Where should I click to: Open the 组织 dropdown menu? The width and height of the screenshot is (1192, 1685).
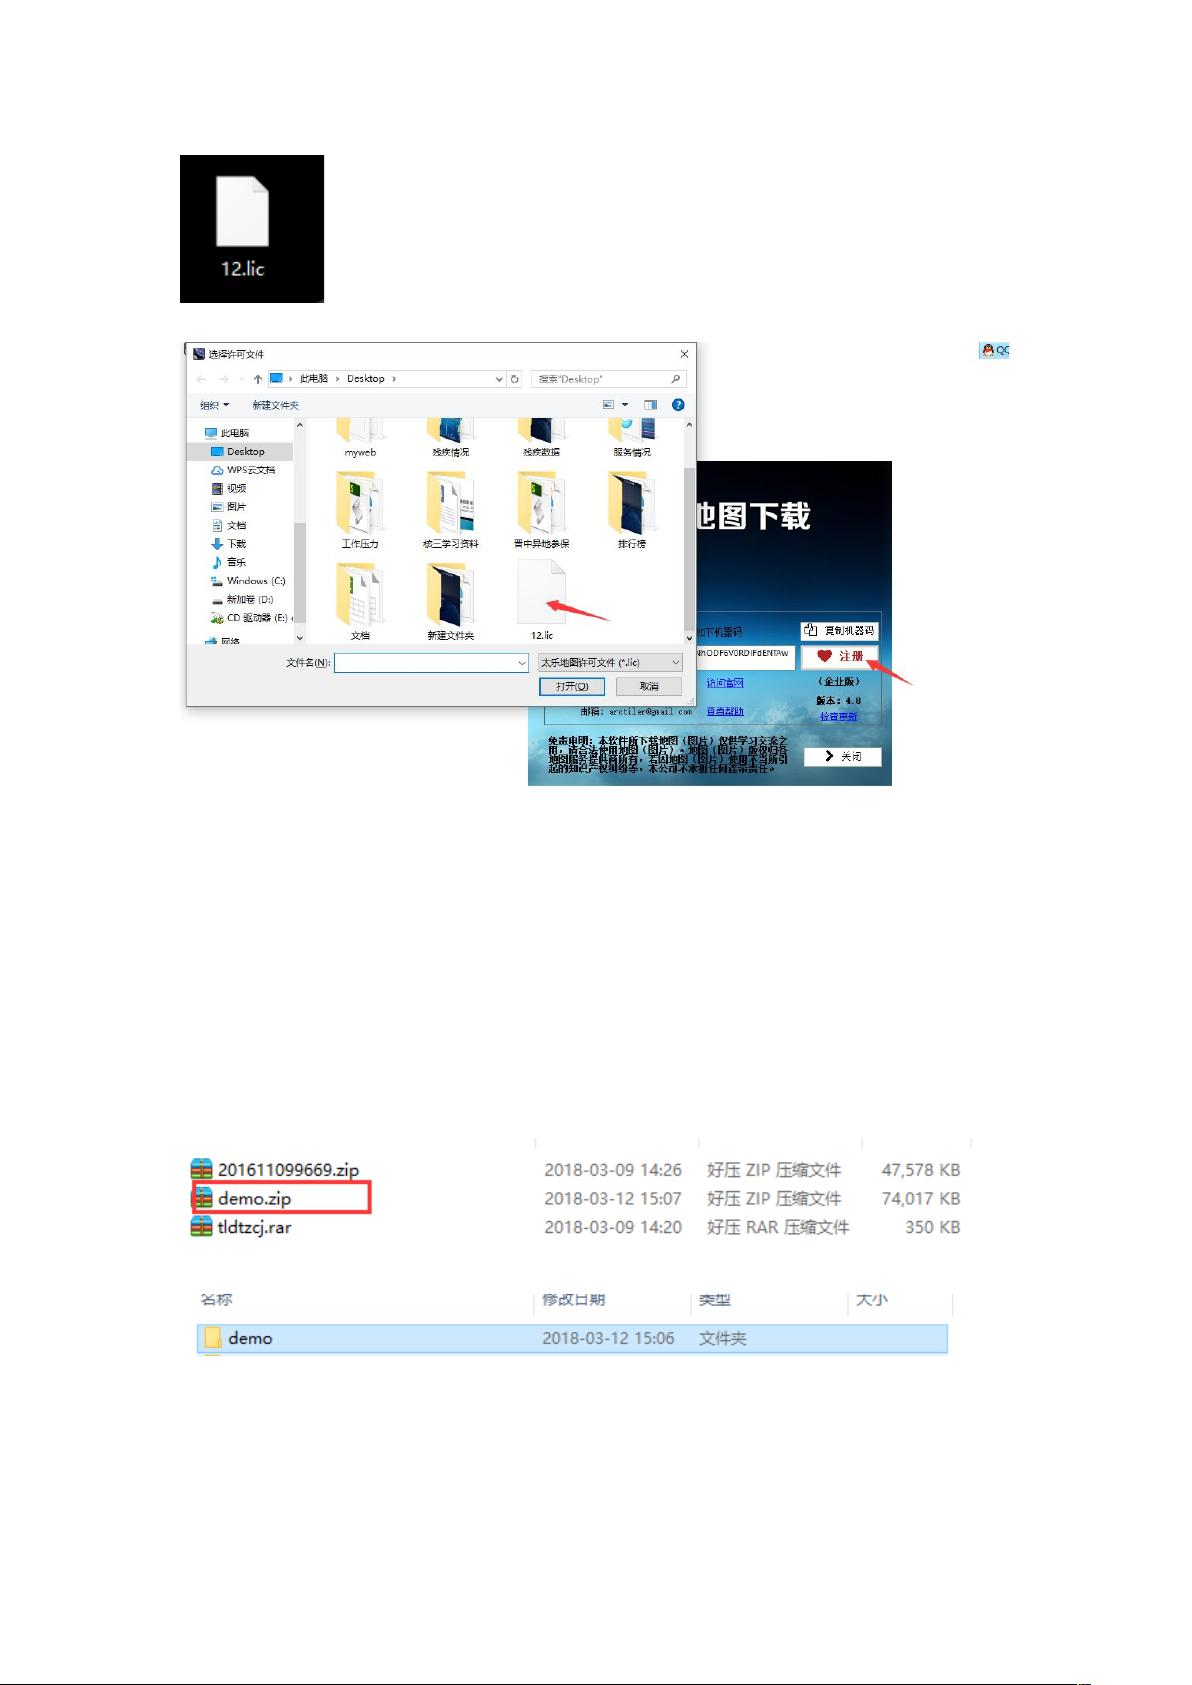pos(214,405)
